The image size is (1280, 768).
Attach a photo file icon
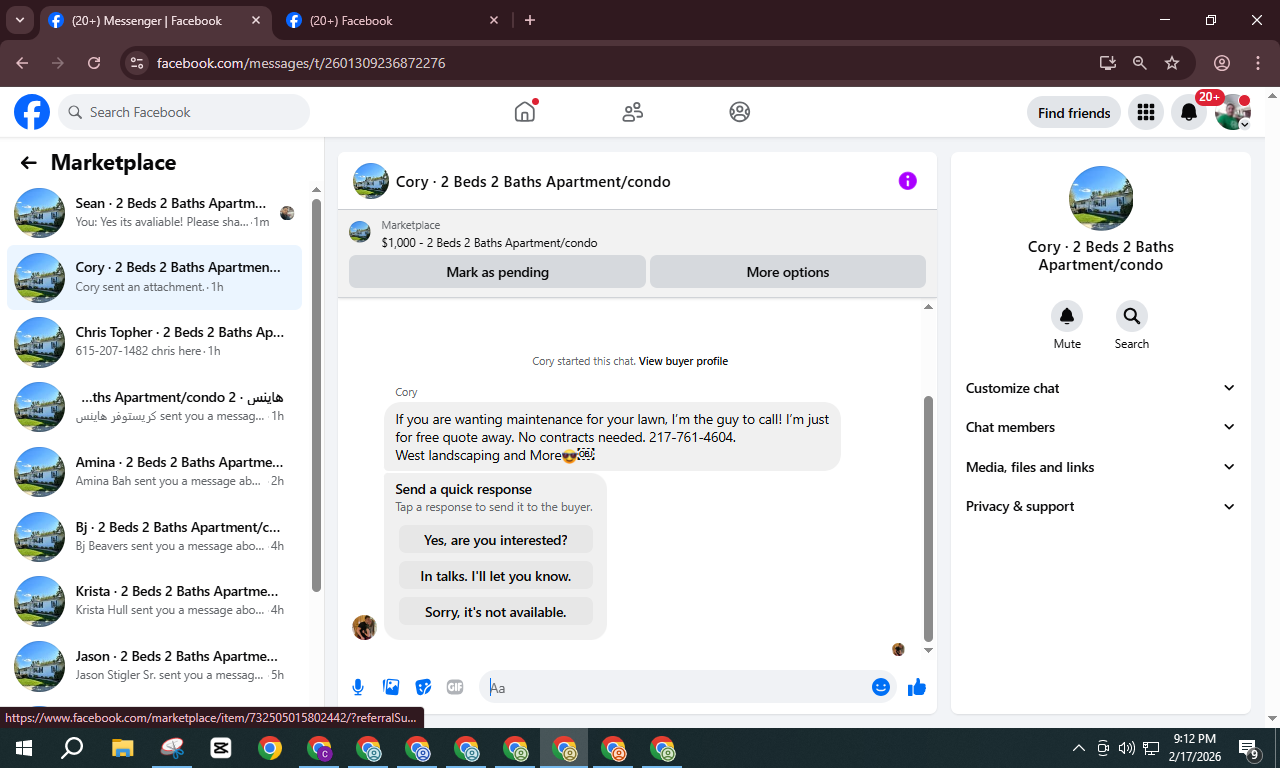(391, 687)
